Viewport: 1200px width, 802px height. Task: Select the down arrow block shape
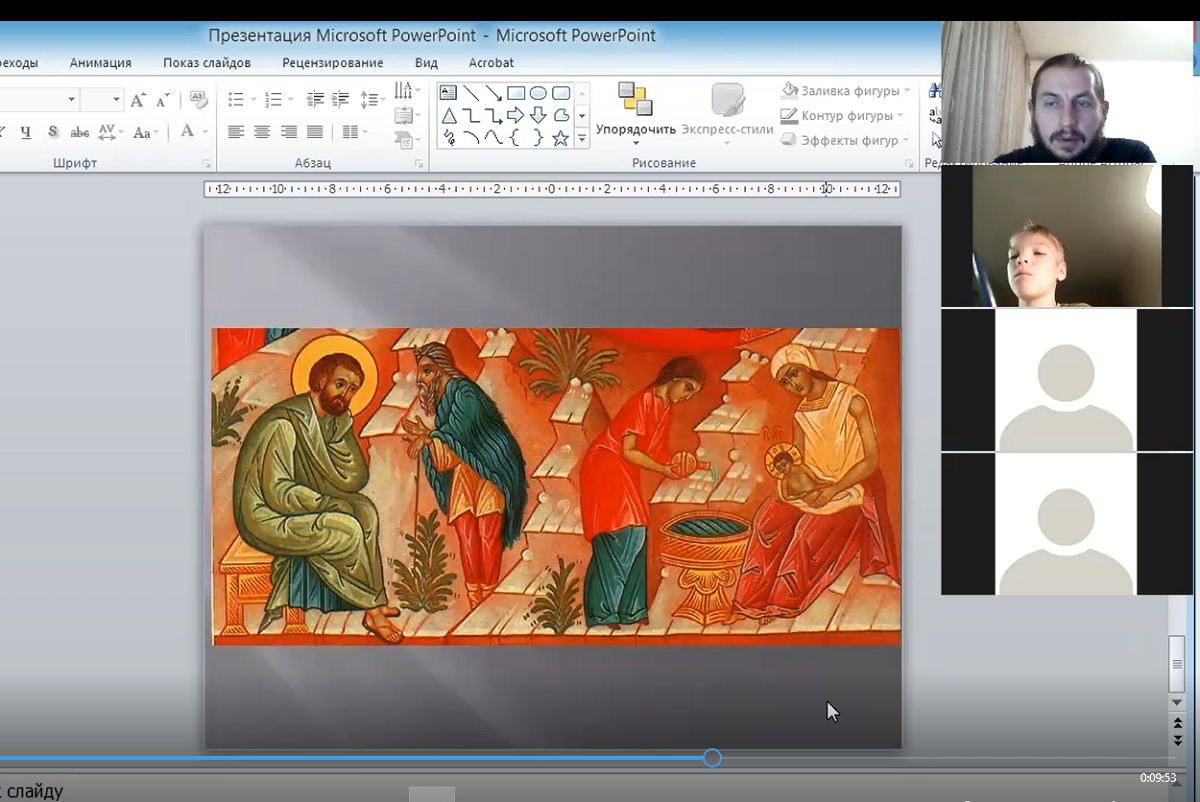[x=538, y=116]
